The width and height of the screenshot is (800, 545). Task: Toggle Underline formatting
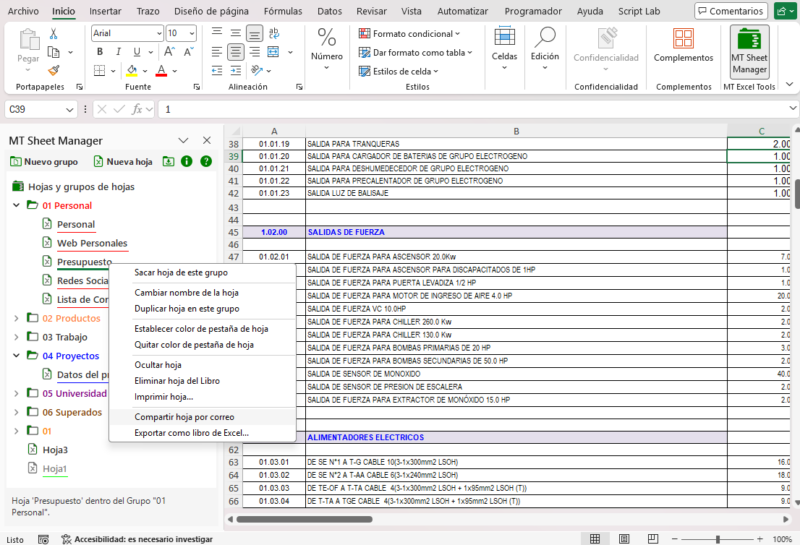(x=136, y=52)
